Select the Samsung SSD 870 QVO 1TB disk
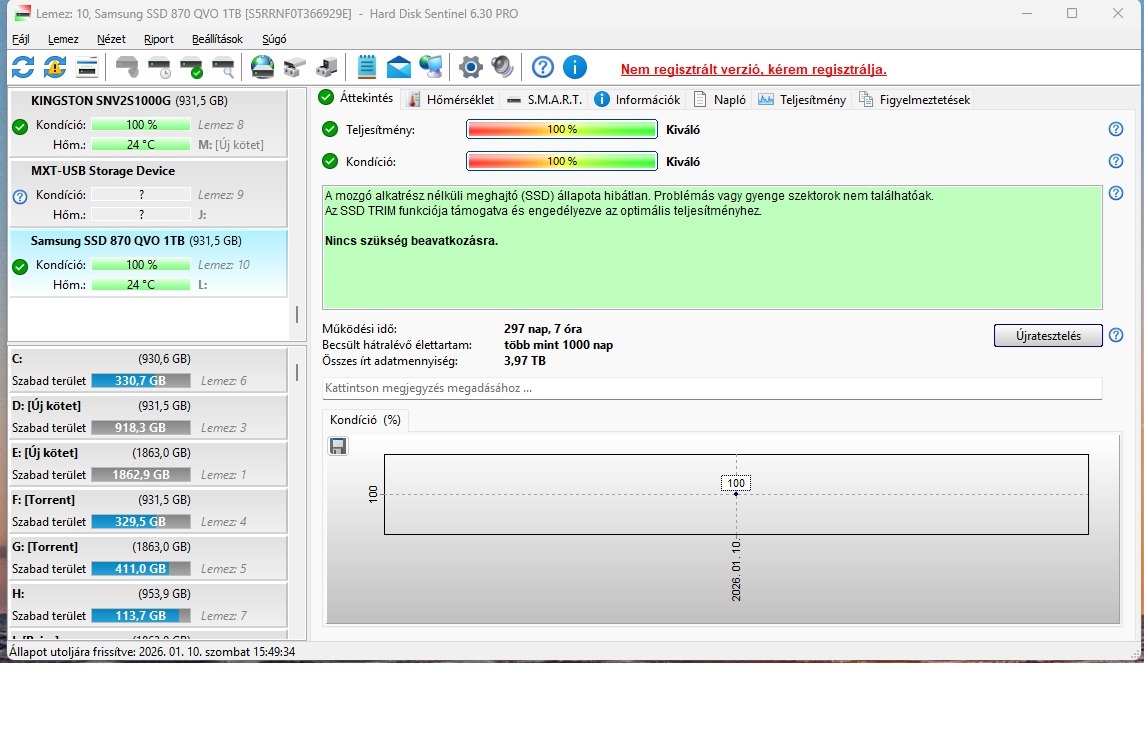Image resolution: width=1144 pixels, height=737 pixels. click(x=148, y=263)
